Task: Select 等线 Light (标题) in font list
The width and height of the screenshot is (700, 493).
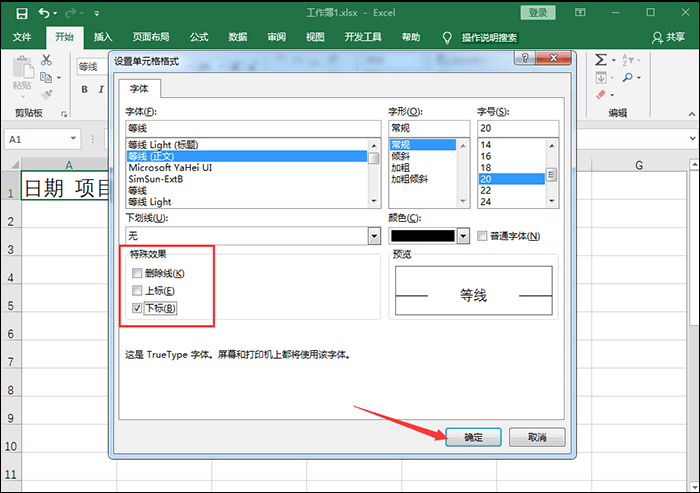Action: [246, 145]
